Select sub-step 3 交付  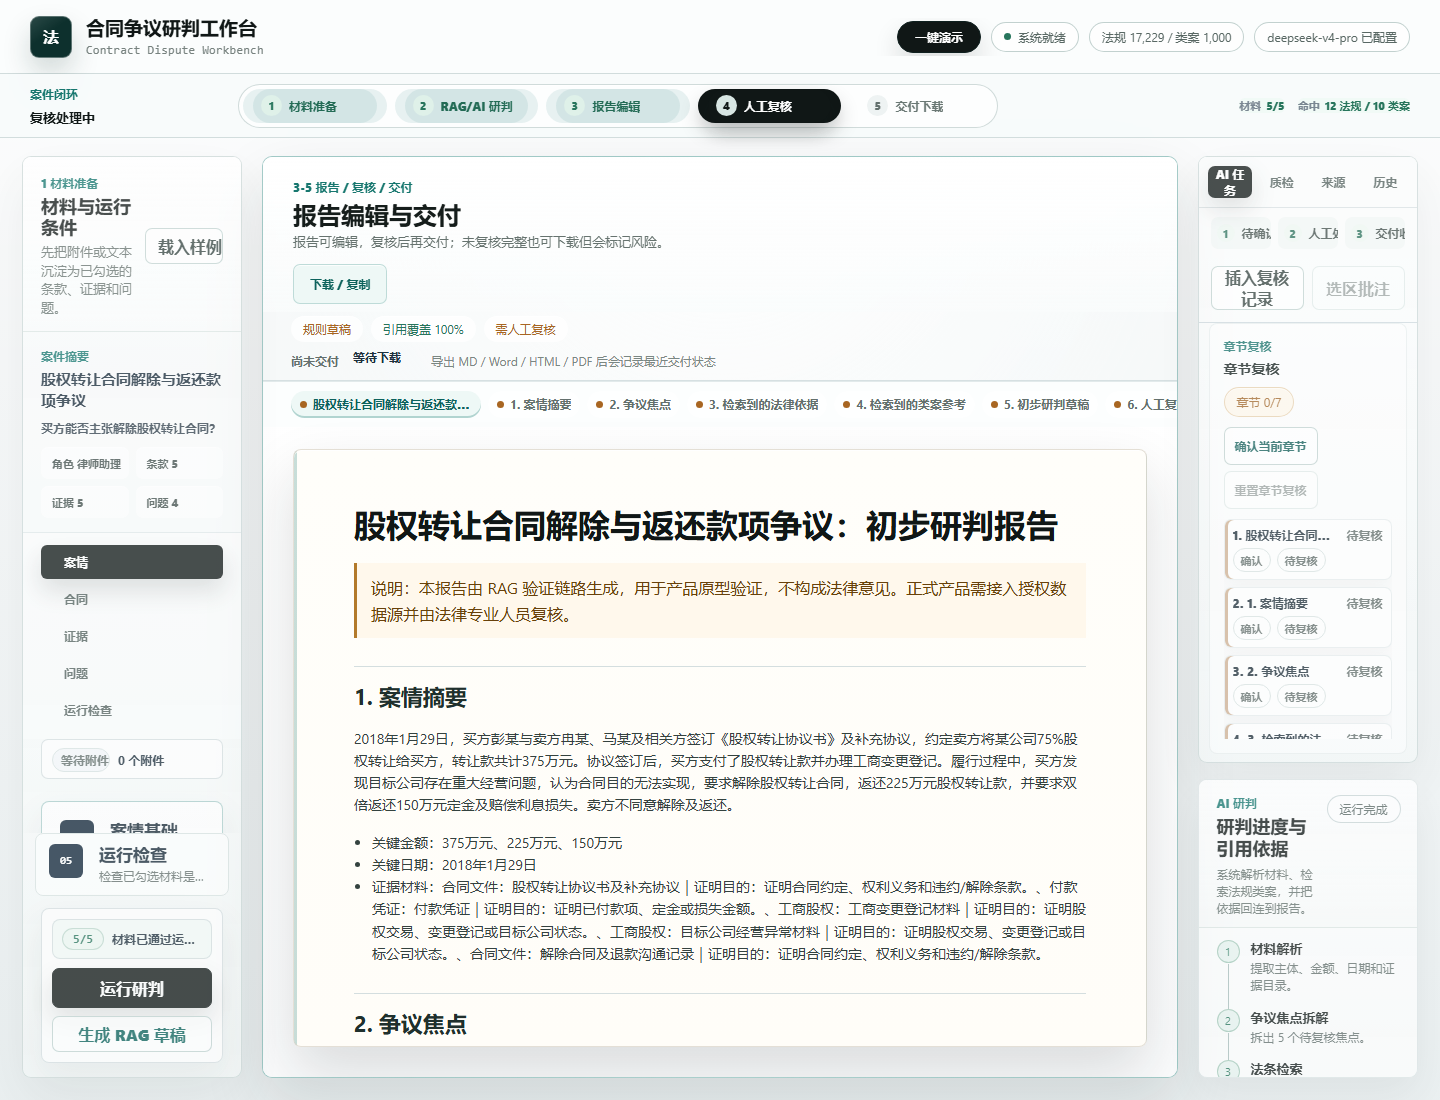click(1375, 233)
